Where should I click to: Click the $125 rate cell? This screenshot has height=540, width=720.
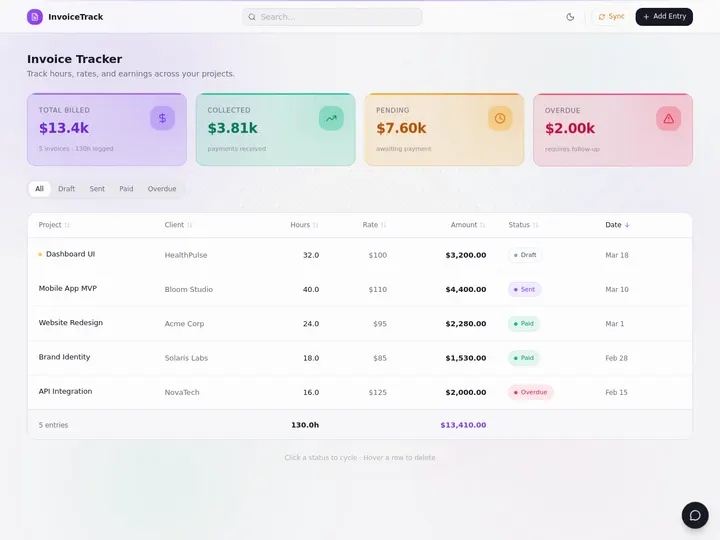tap(377, 392)
